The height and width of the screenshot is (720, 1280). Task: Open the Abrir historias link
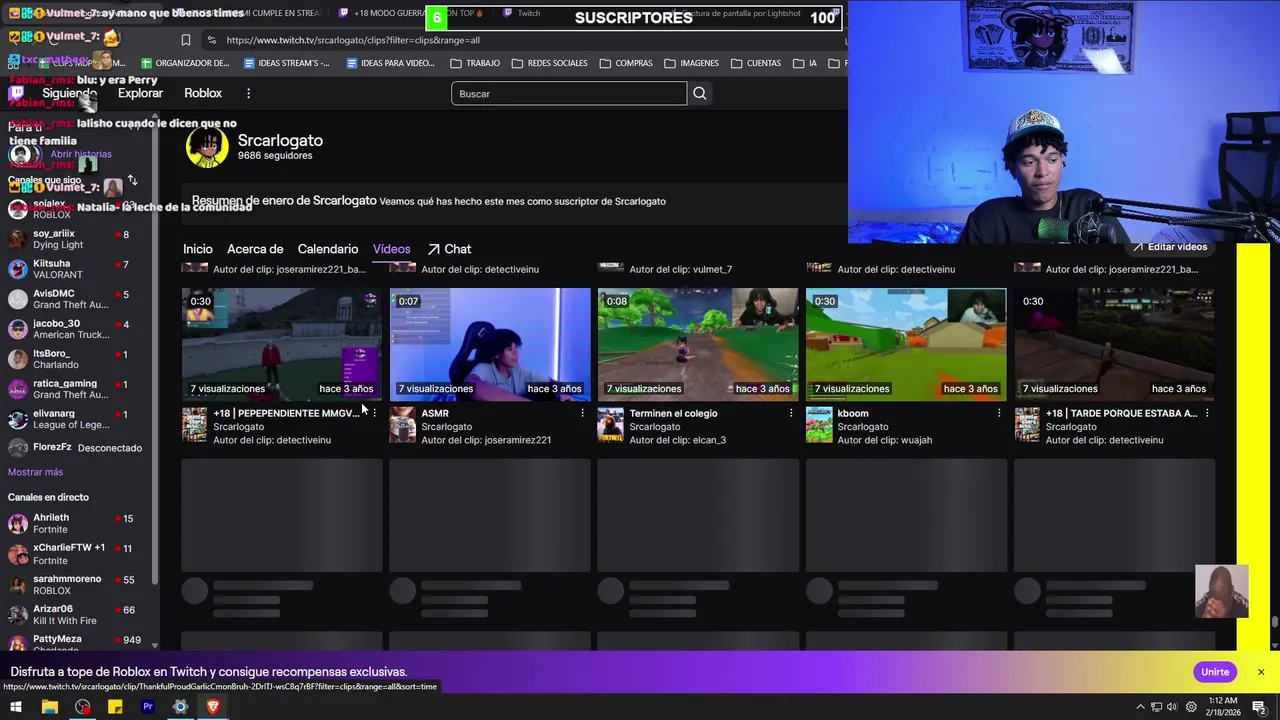(x=81, y=155)
